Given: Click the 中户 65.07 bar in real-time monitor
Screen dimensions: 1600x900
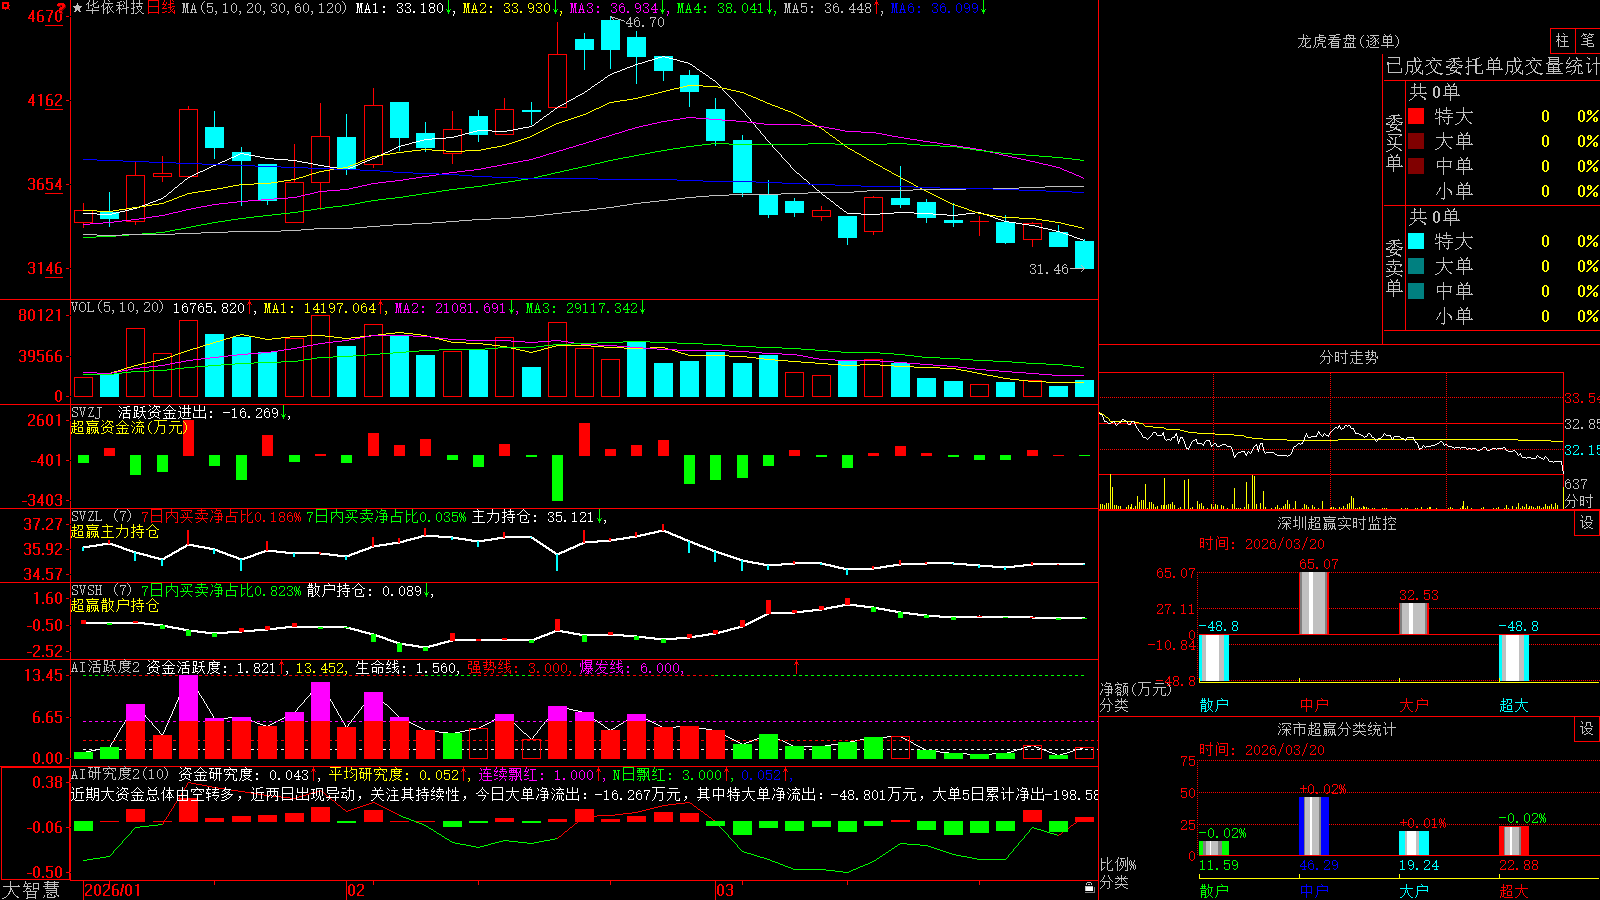Looking at the screenshot, I should (1314, 603).
